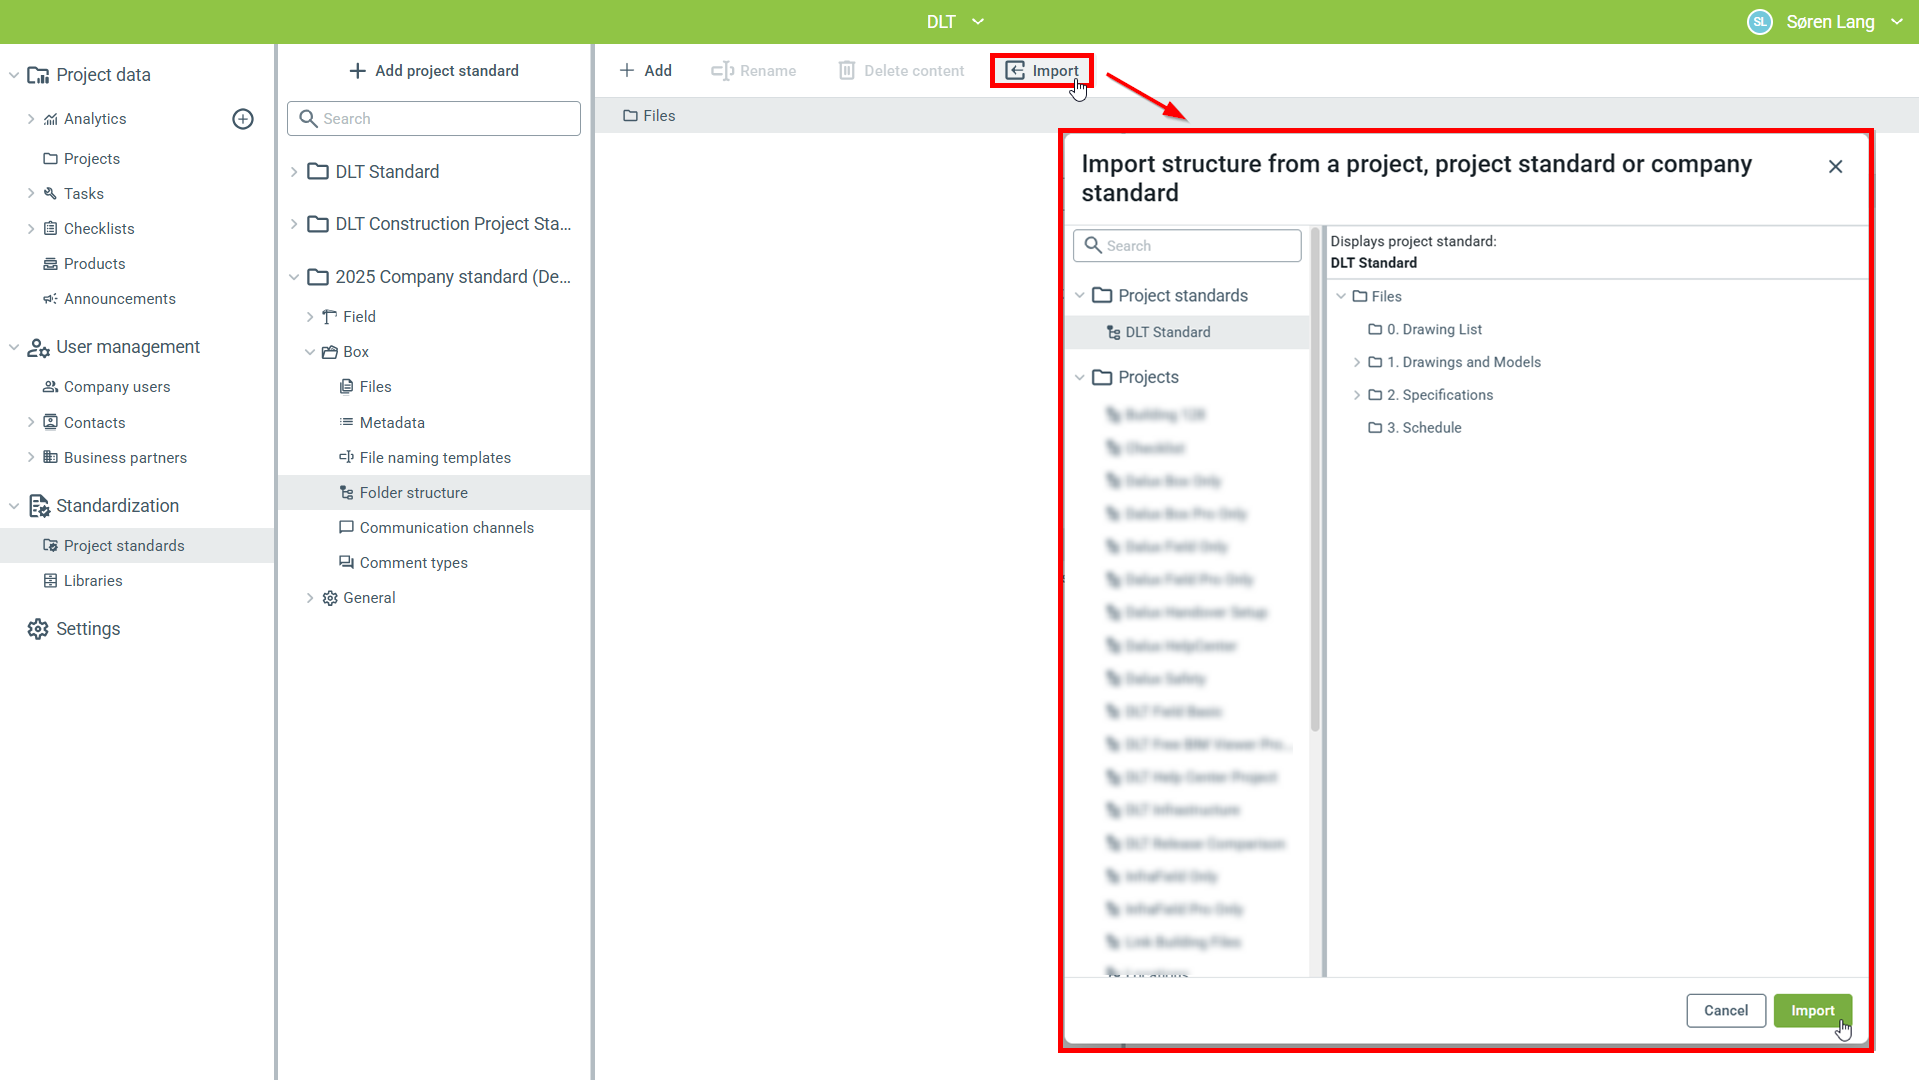Click the Cancel button in dialog
This screenshot has height=1080, width=1919.
[1725, 1011]
